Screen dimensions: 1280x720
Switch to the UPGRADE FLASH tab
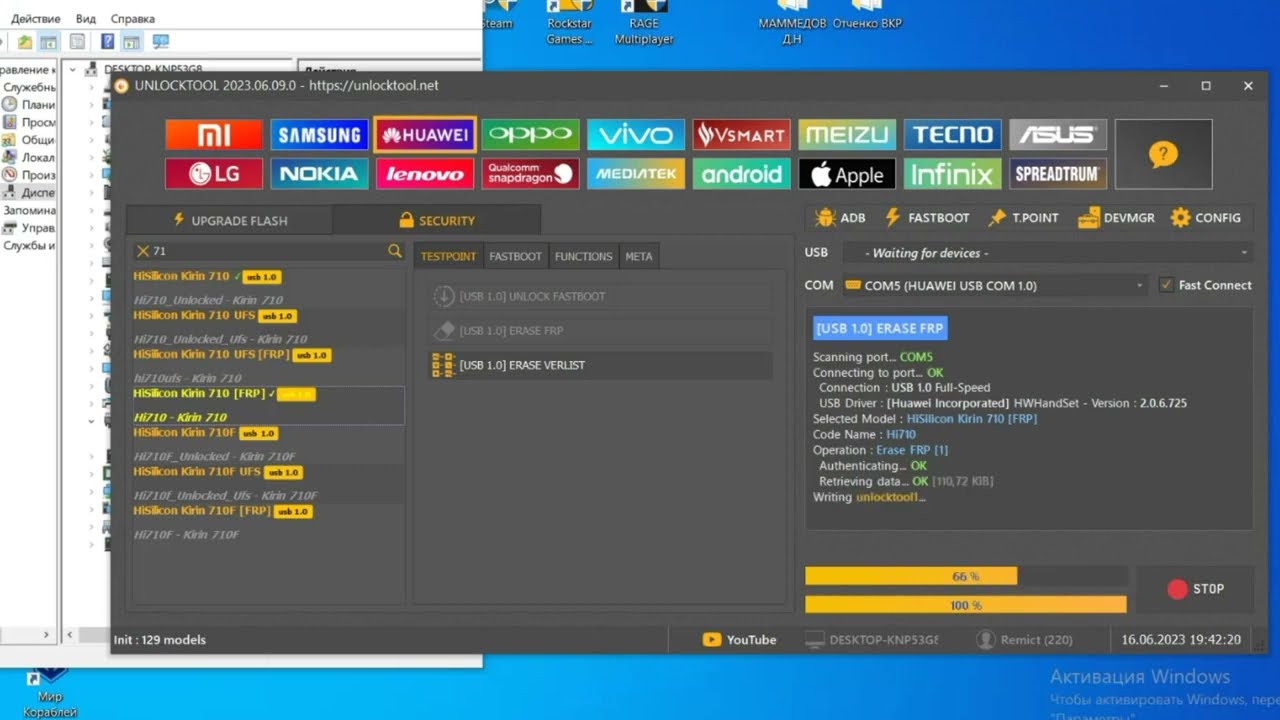(229, 220)
